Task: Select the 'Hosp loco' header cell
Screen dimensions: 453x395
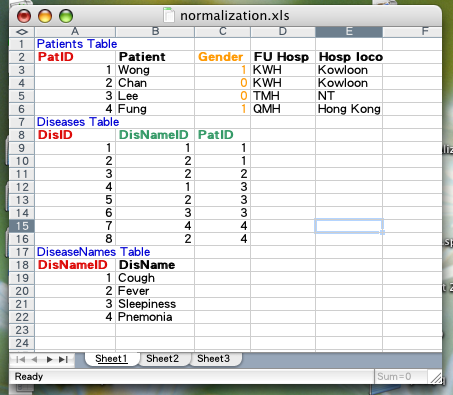Action: click(349, 57)
